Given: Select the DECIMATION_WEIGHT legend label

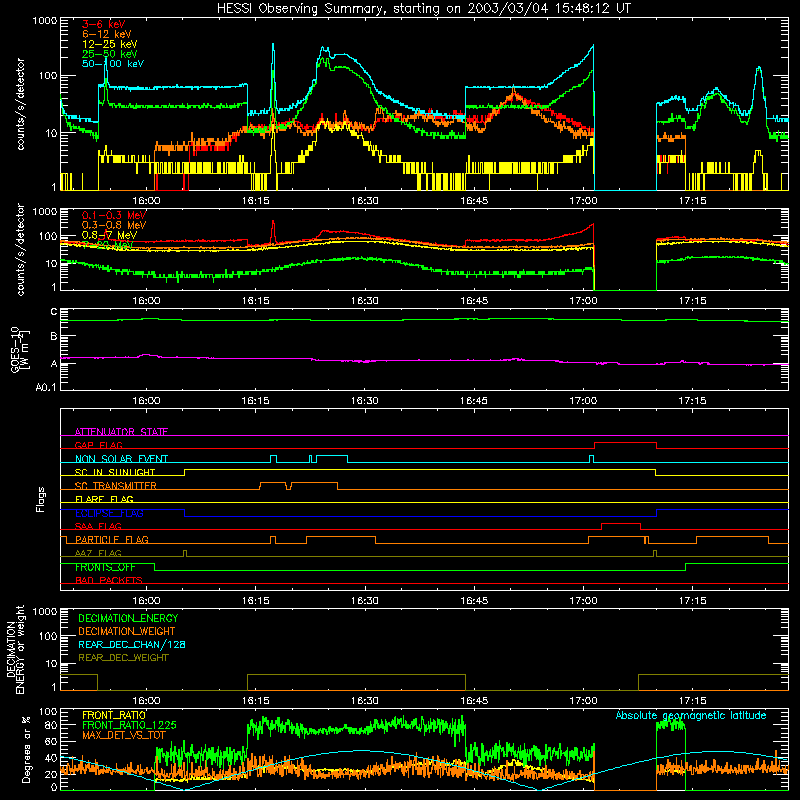Looking at the screenshot, I should click(127, 631).
